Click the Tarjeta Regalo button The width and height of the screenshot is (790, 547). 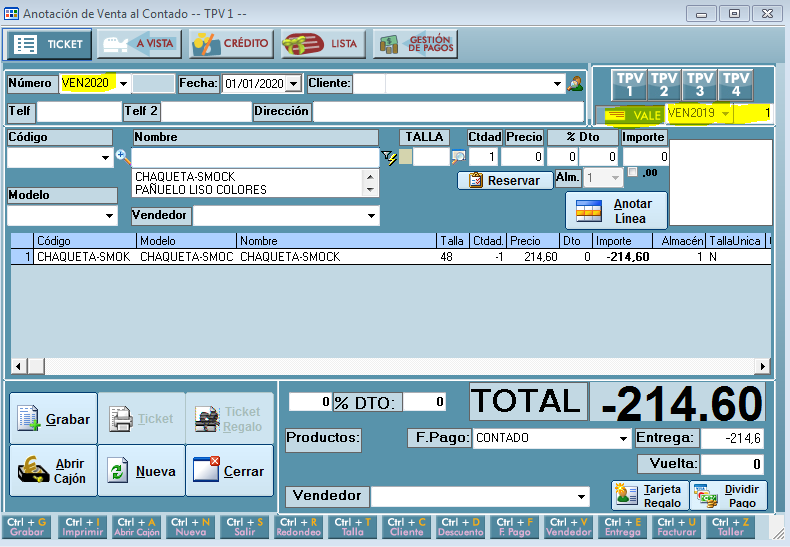(649, 496)
